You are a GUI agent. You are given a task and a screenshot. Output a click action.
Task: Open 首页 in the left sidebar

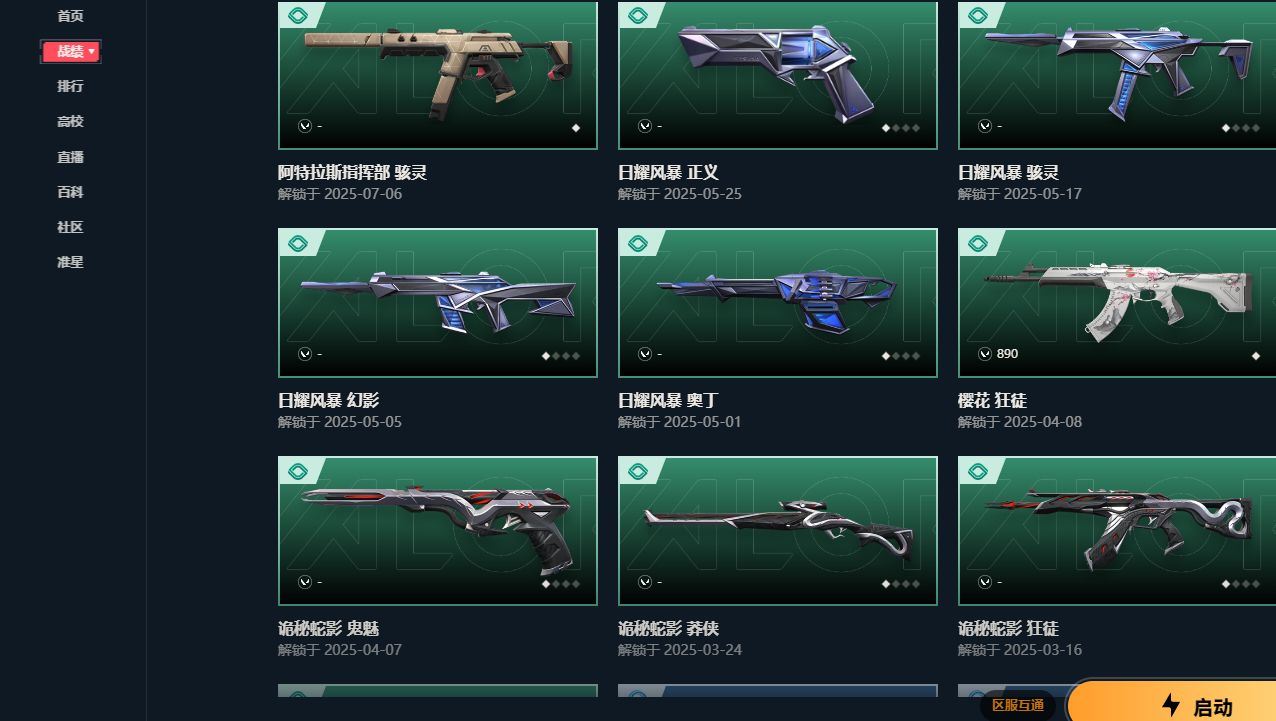pos(70,16)
